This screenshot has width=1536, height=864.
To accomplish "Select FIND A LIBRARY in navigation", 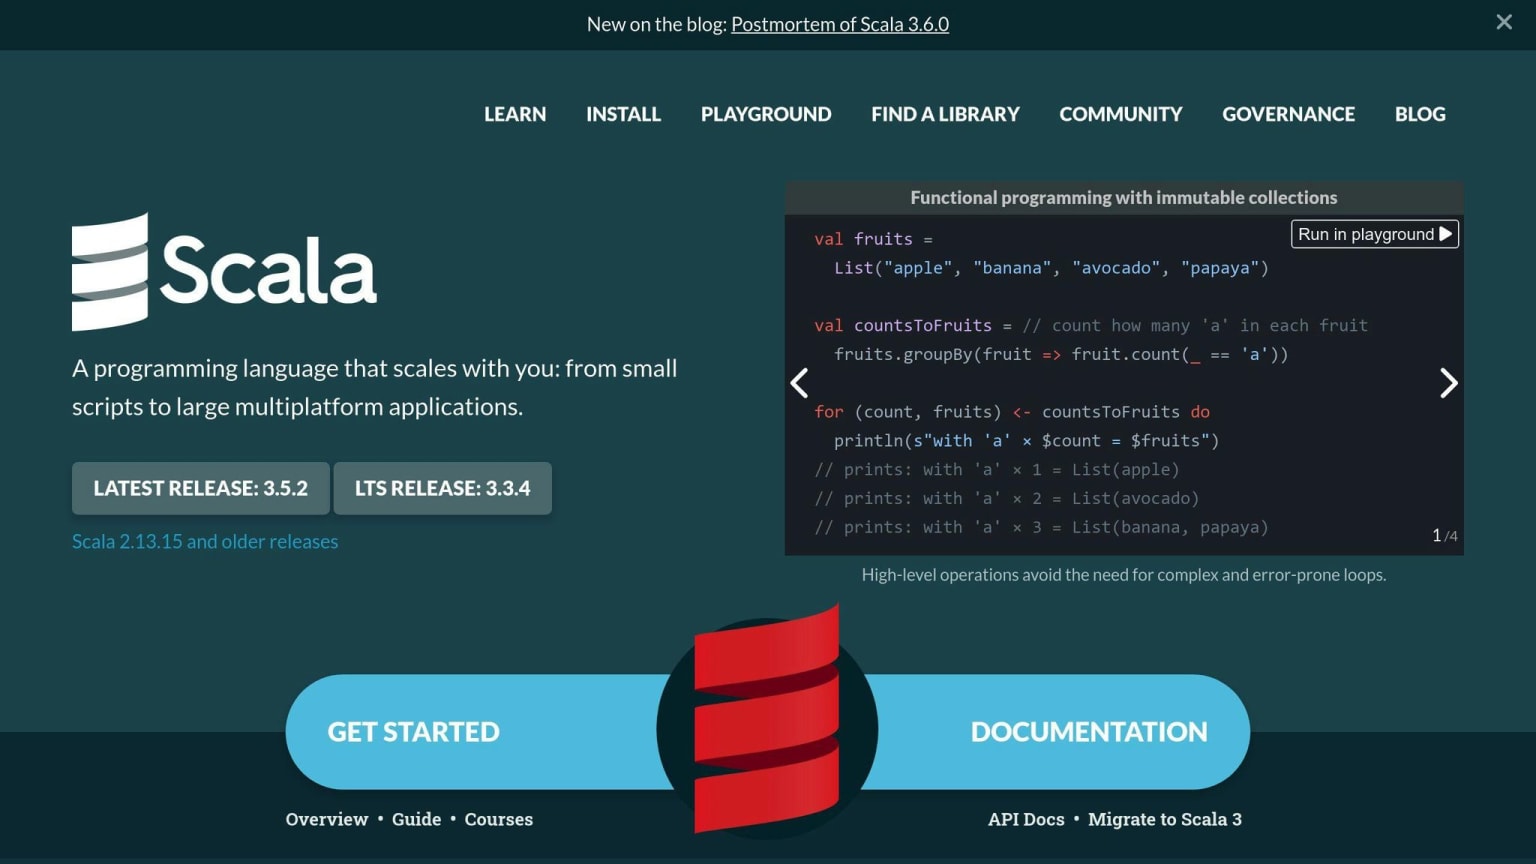I will [x=945, y=114].
